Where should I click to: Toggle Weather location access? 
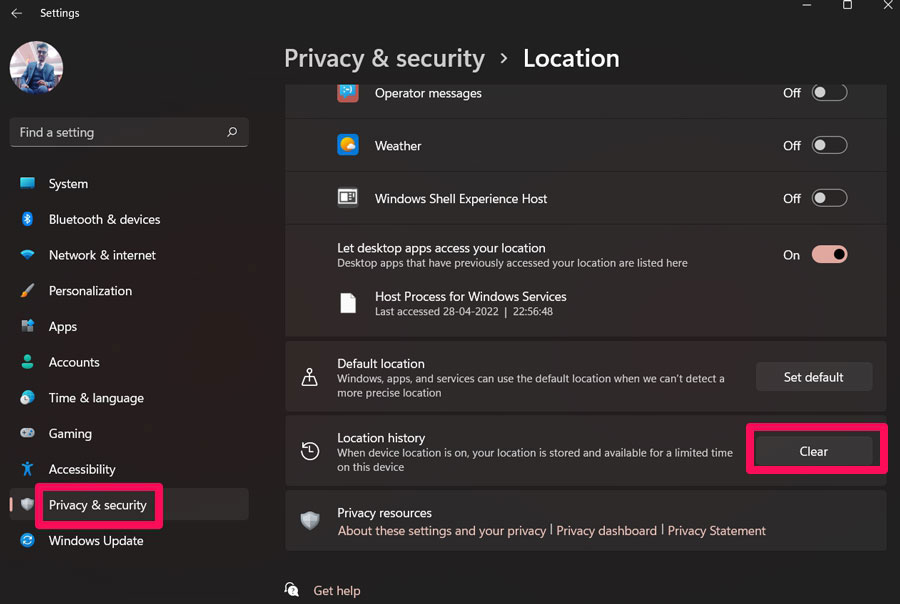[829, 145]
